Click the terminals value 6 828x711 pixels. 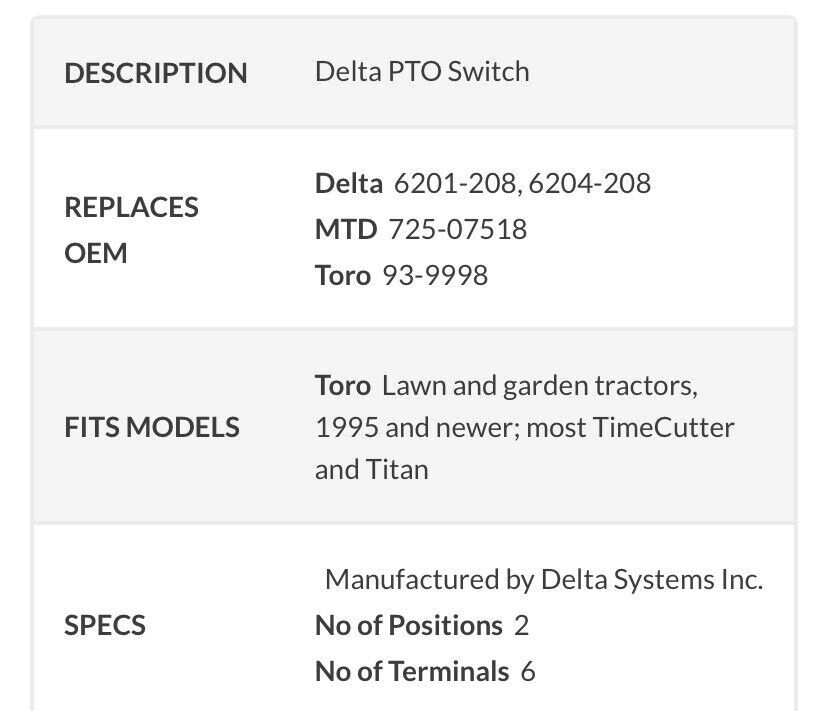(528, 671)
